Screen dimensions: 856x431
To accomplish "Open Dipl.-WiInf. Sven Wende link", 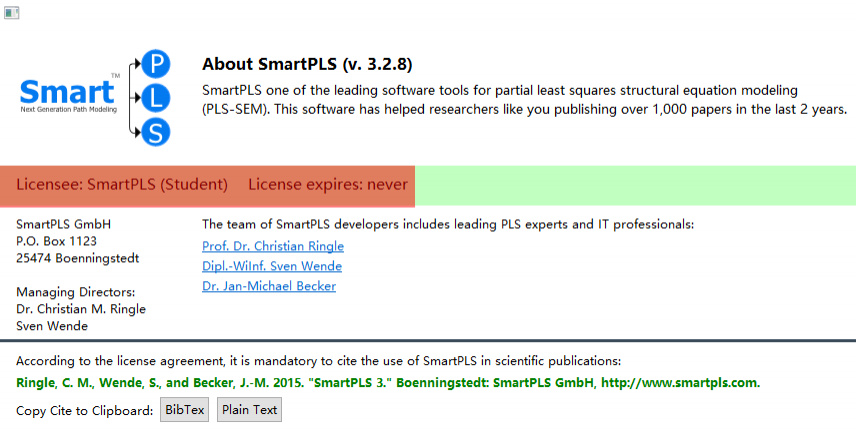I will pos(271,266).
